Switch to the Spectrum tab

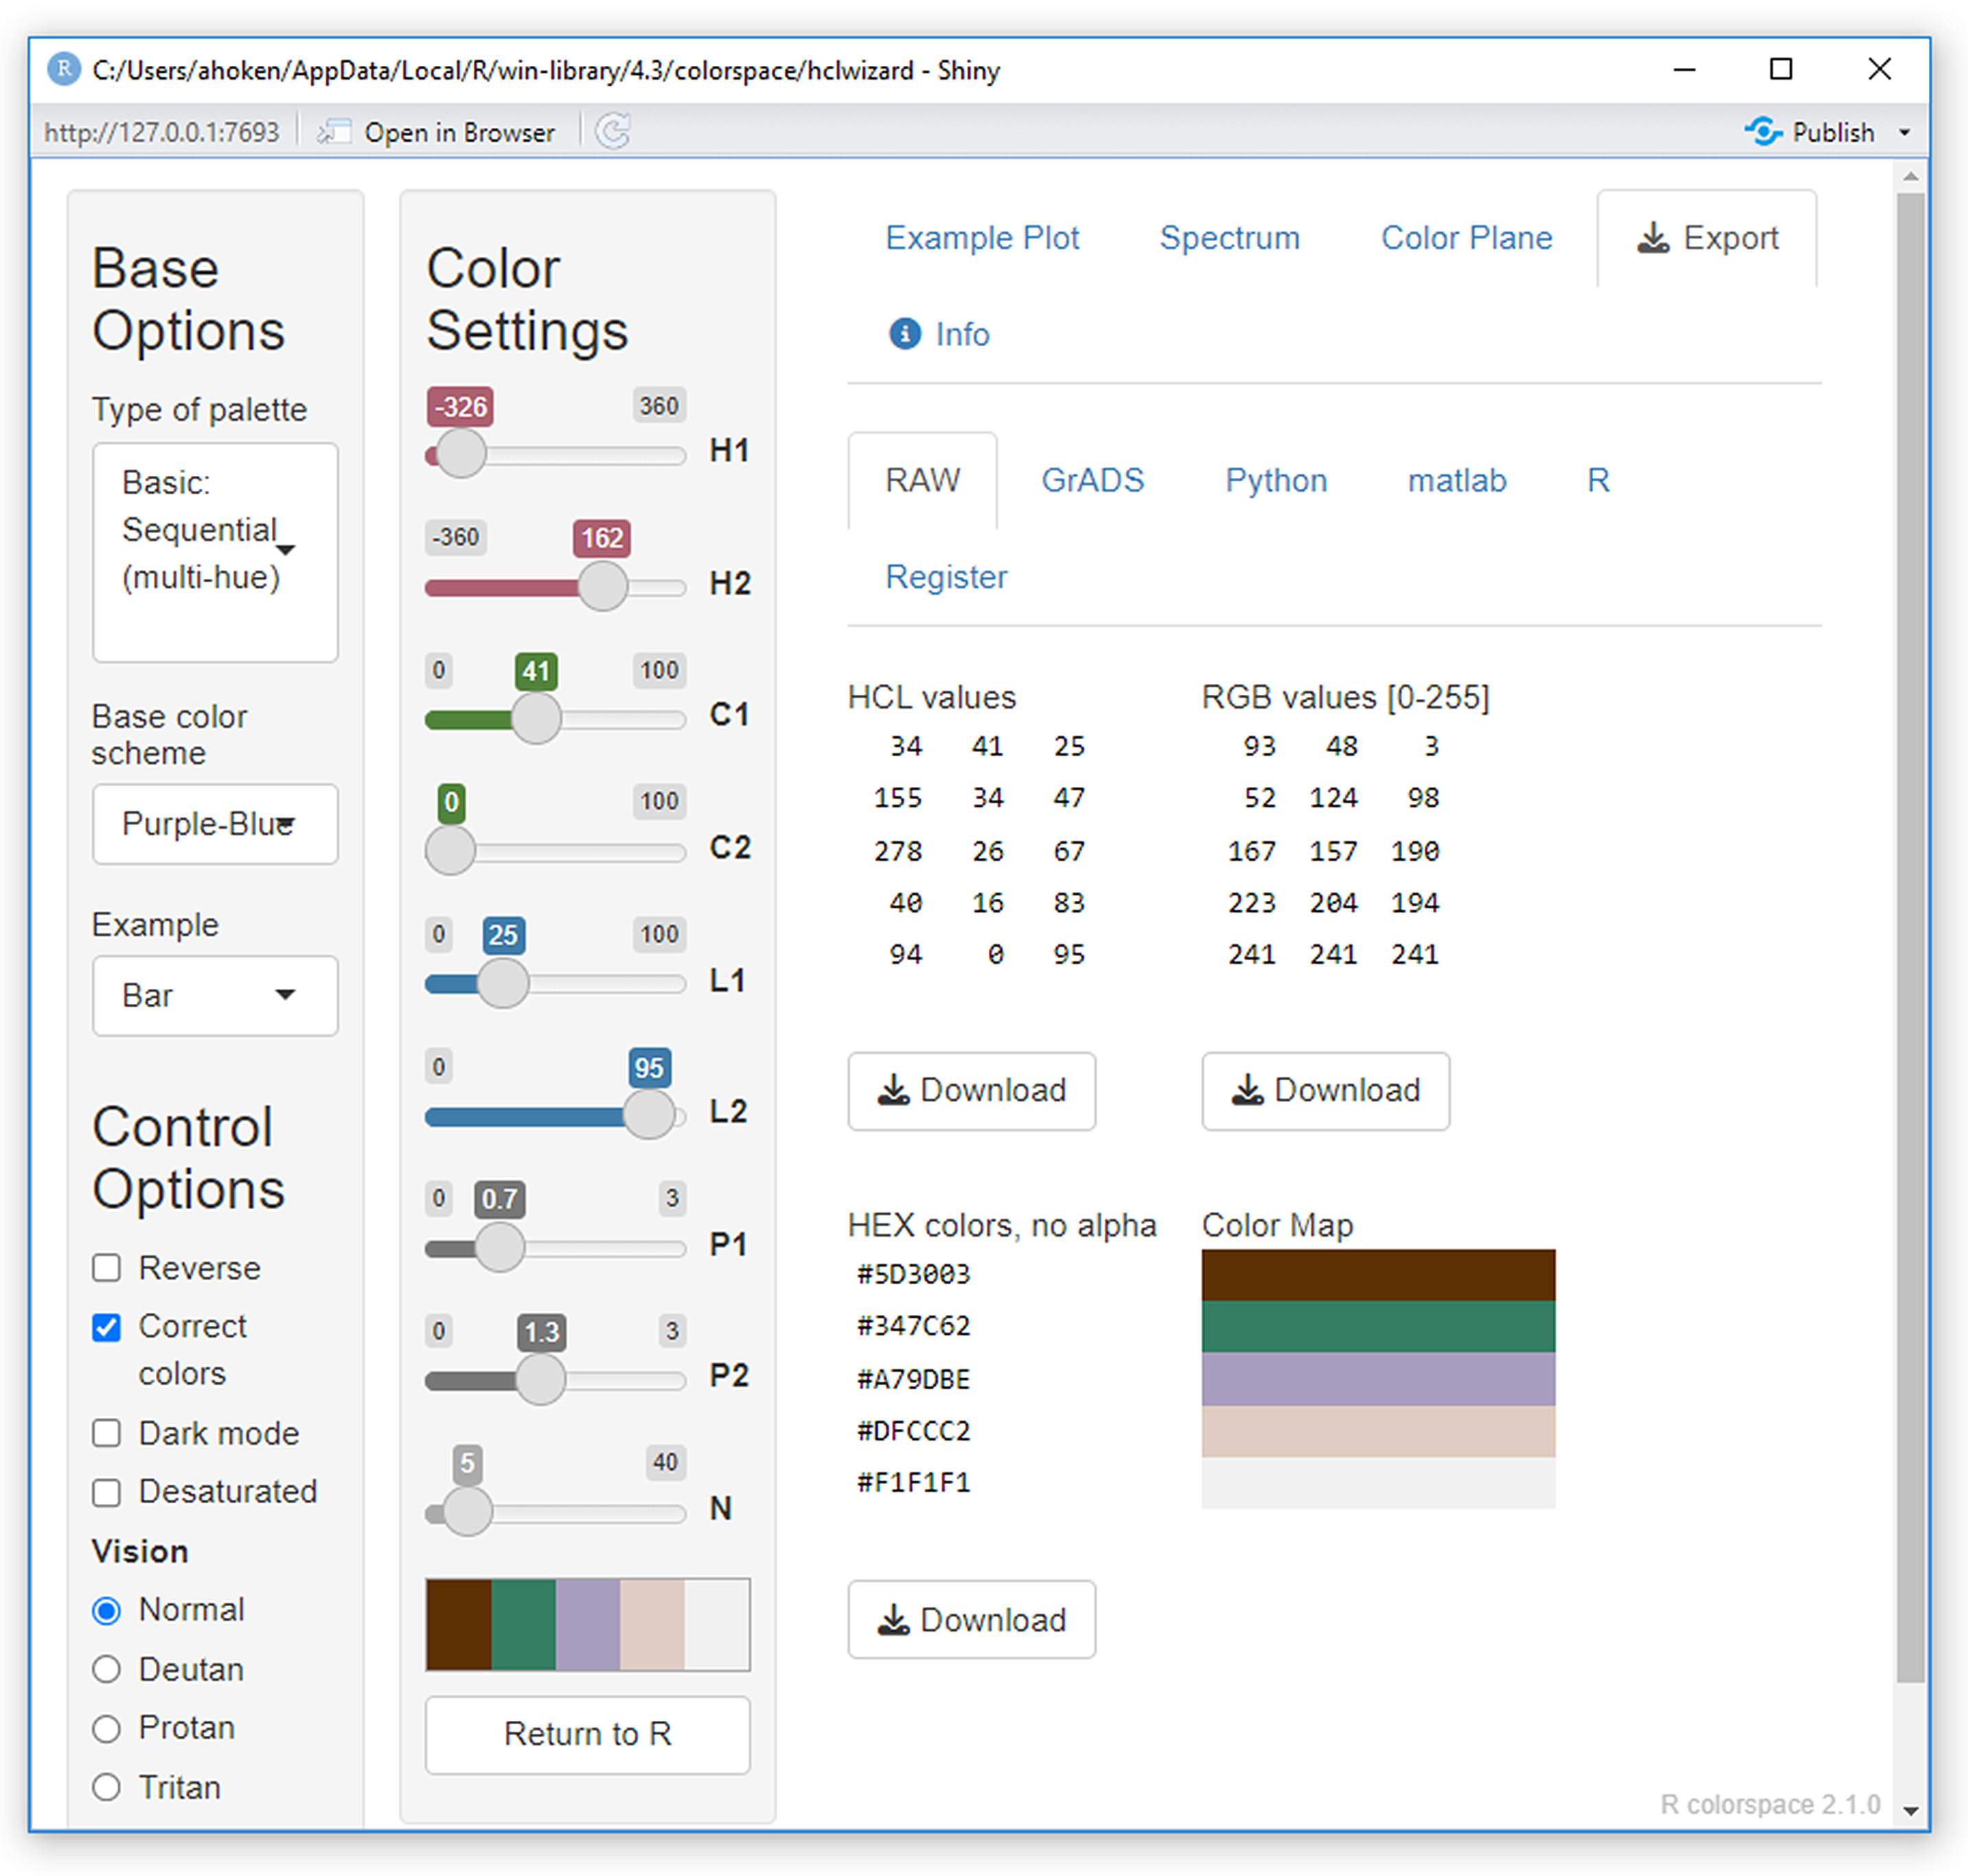point(1229,238)
